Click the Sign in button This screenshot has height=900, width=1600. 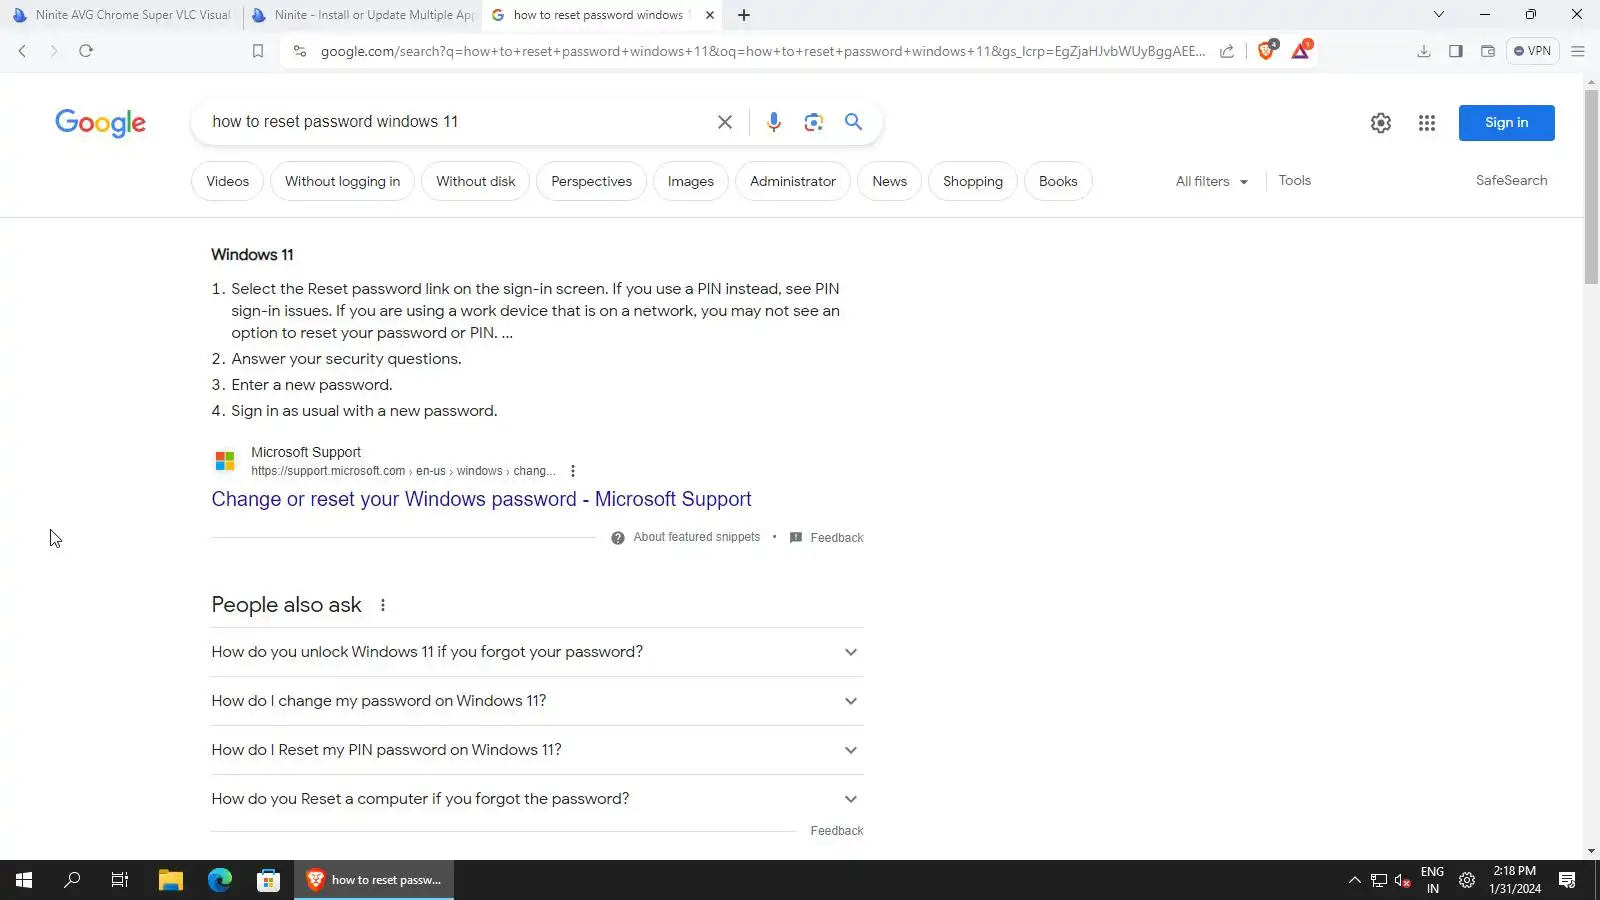[1507, 123]
